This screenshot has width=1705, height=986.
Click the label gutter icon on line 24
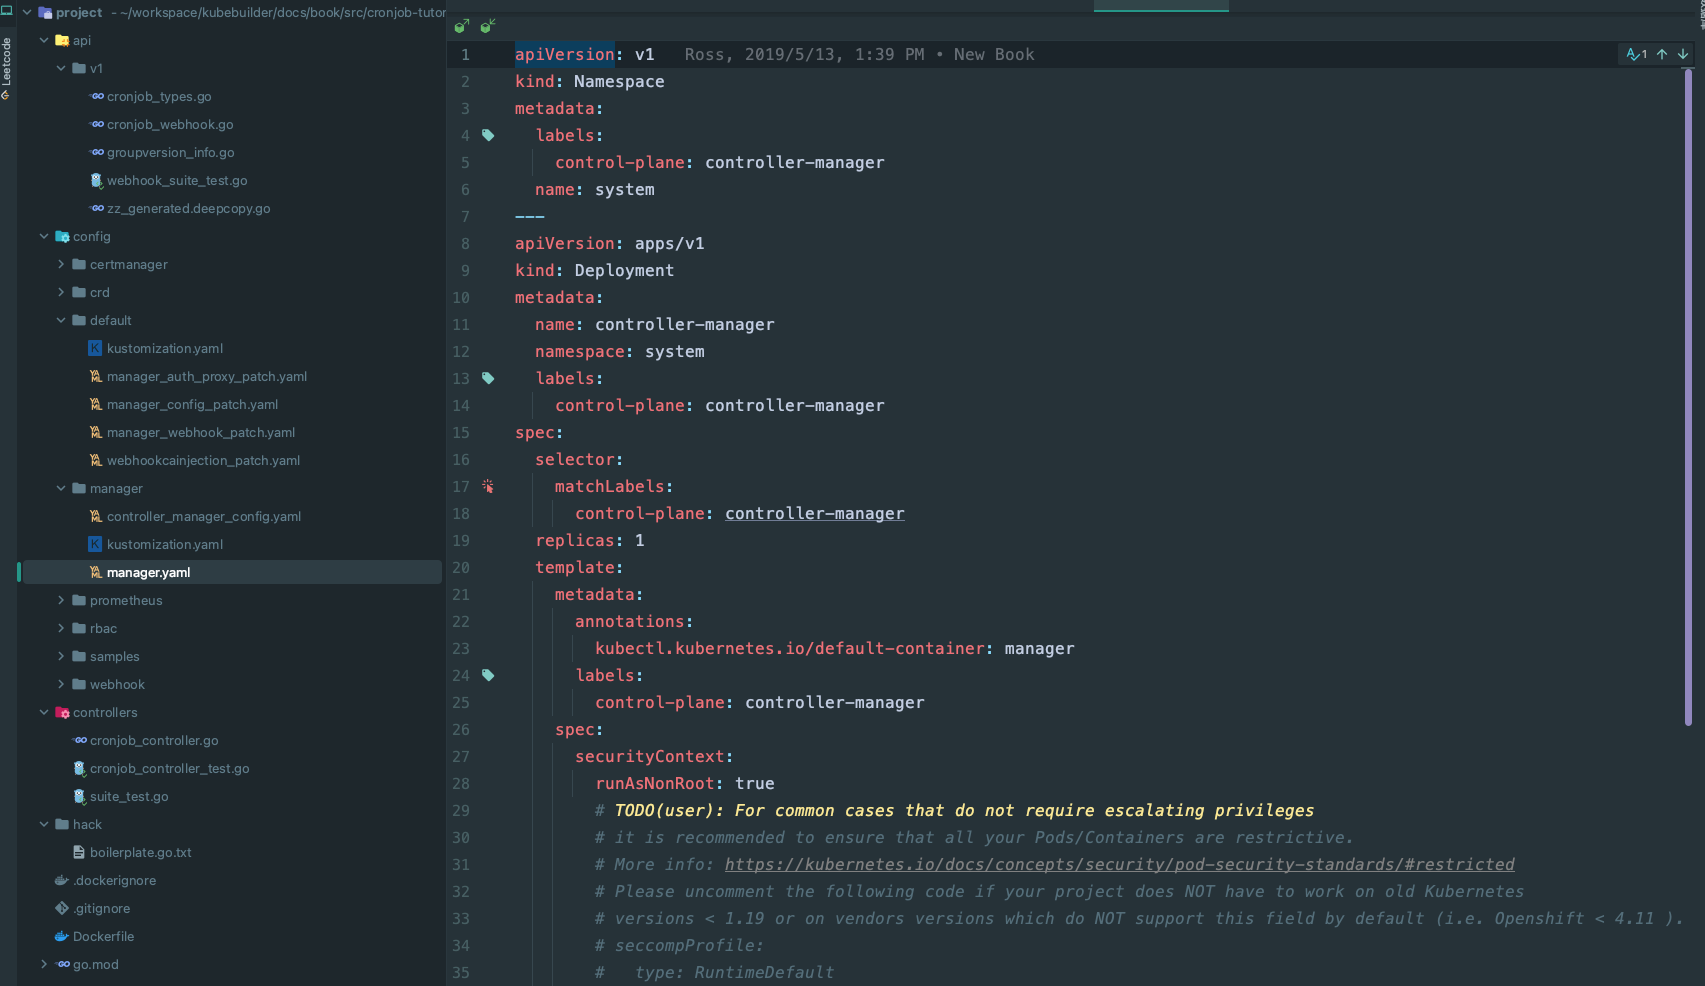pyautogui.click(x=488, y=675)
